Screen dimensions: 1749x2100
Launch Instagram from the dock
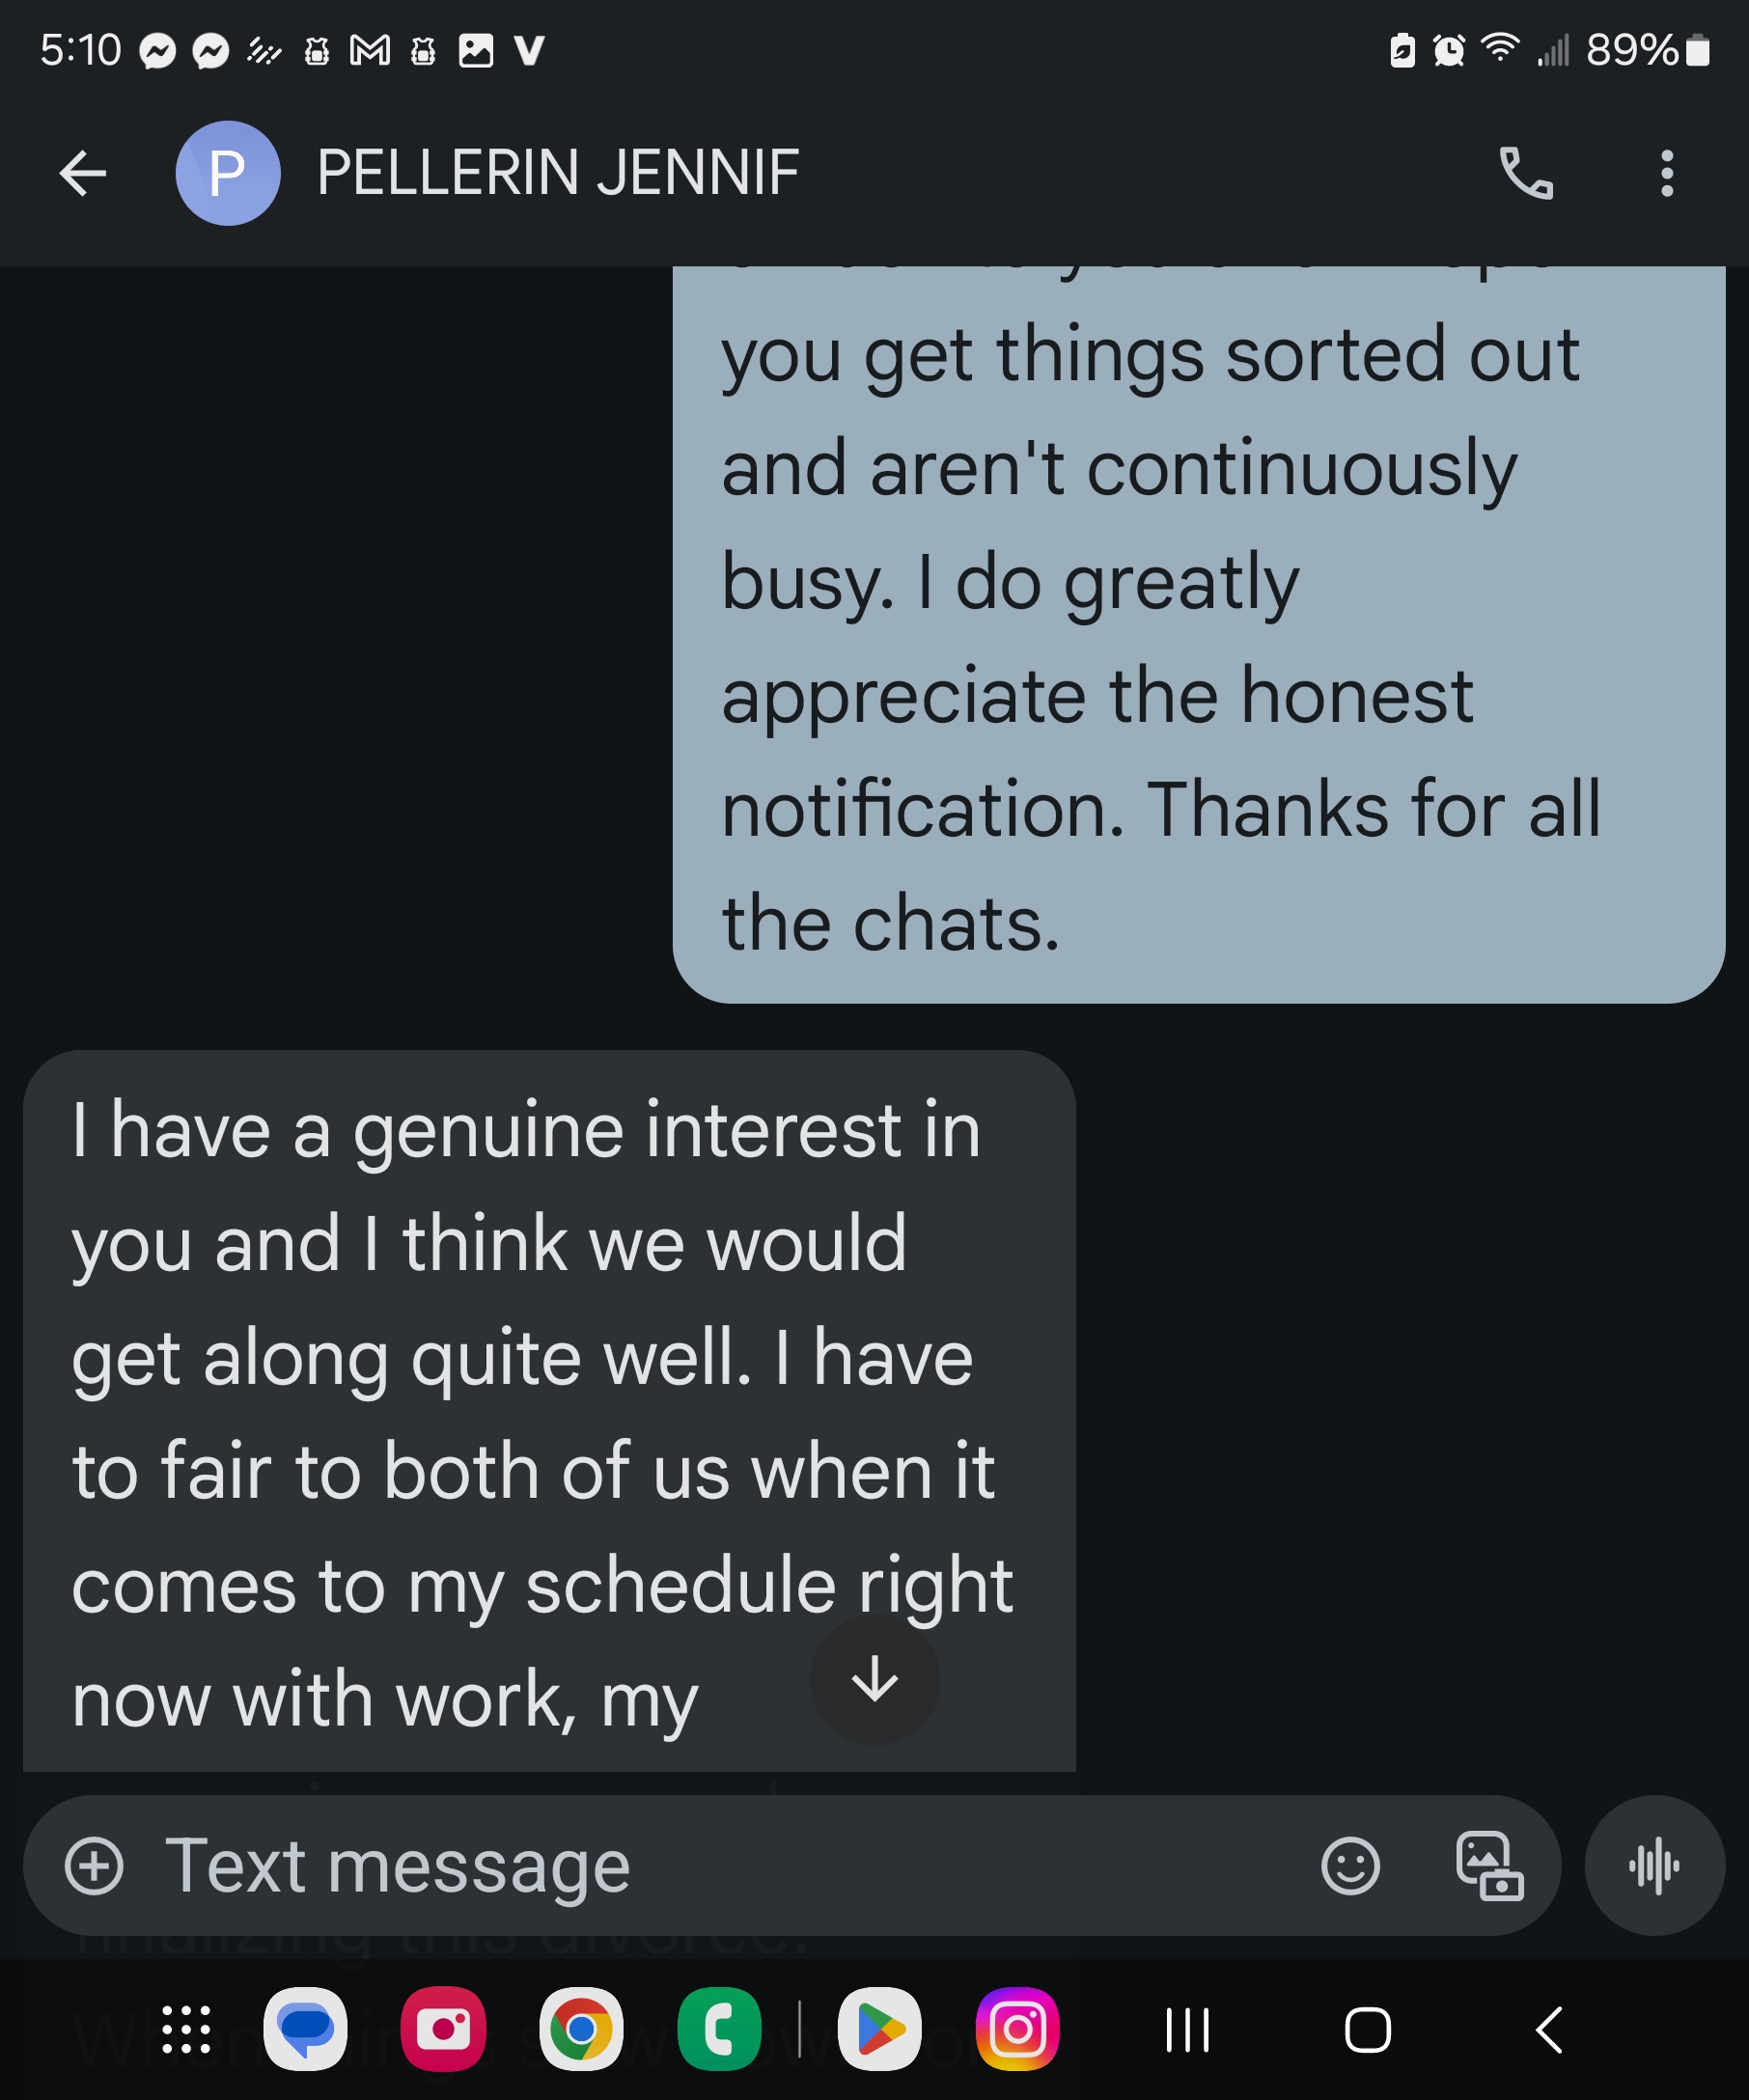coord(1017,2029)
